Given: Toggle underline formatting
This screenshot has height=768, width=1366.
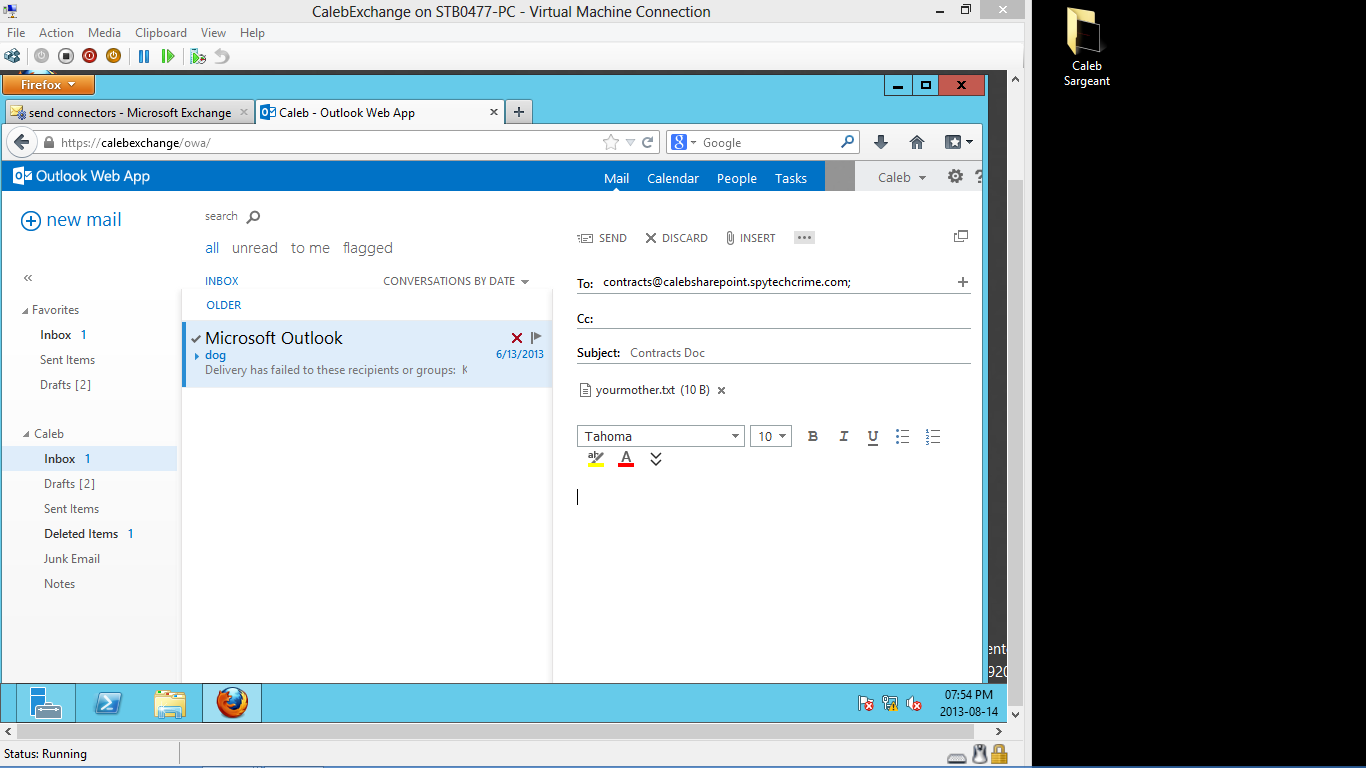Looking at the screenshot, I should (873, 436).
